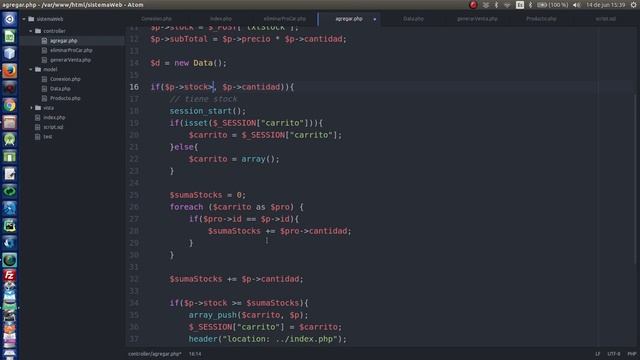Open Google Chrome from the dock
Screen dimensions: 640x360
9,105
